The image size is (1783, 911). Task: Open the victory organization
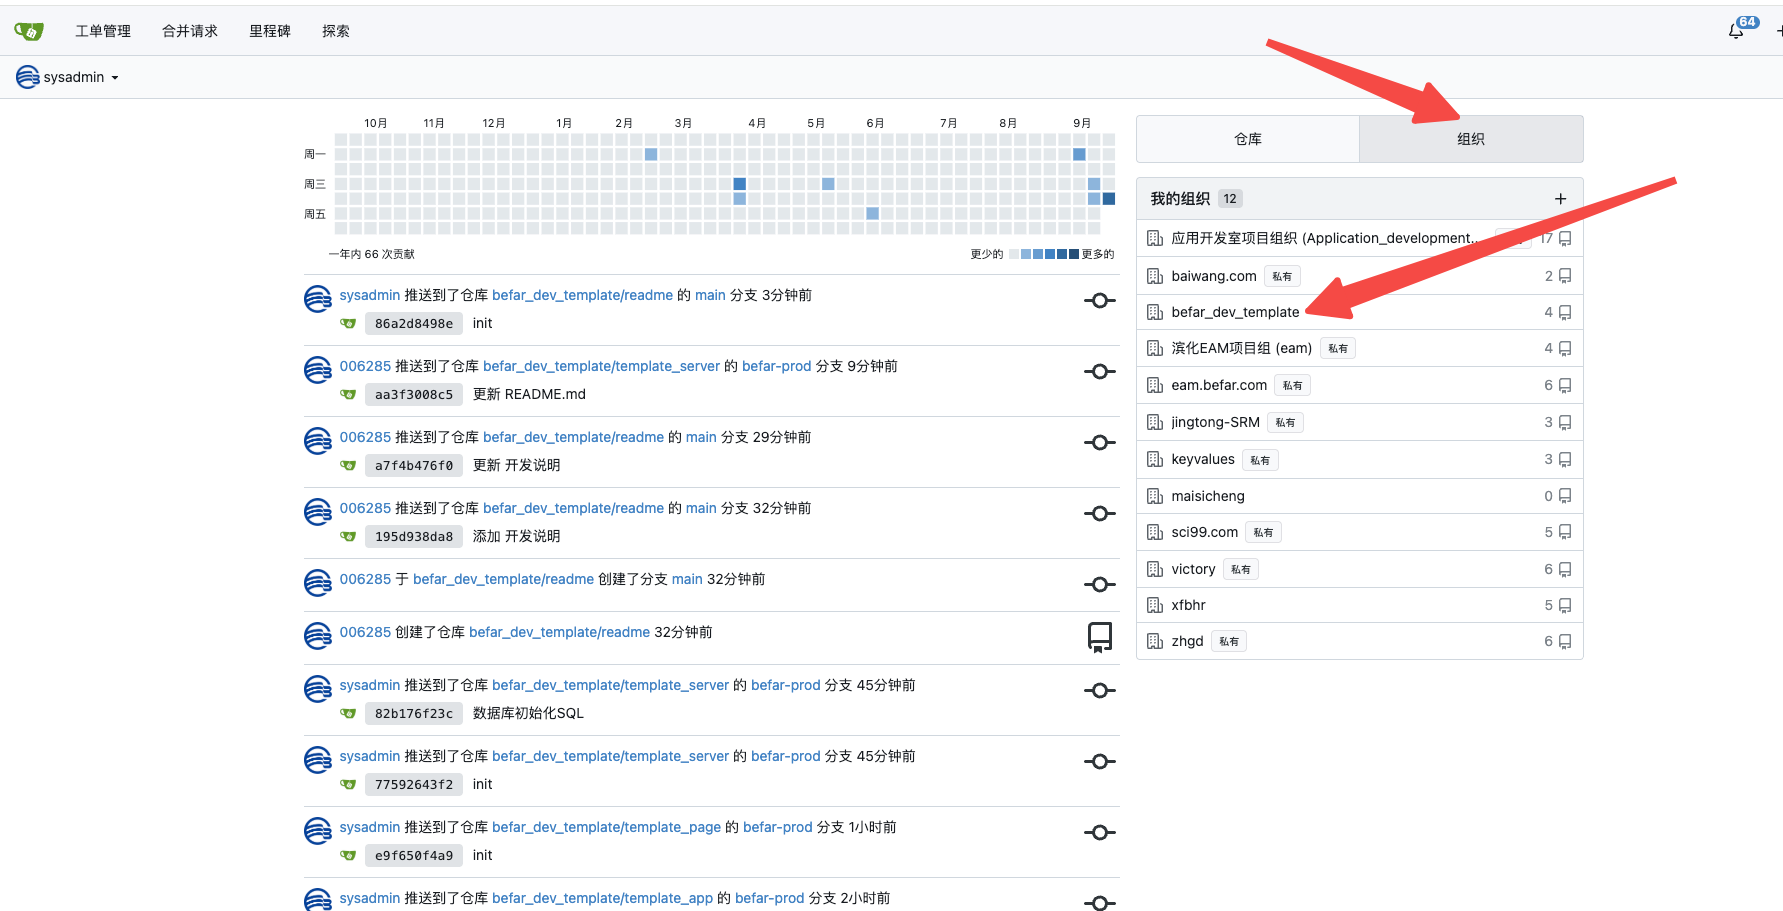1193,569
